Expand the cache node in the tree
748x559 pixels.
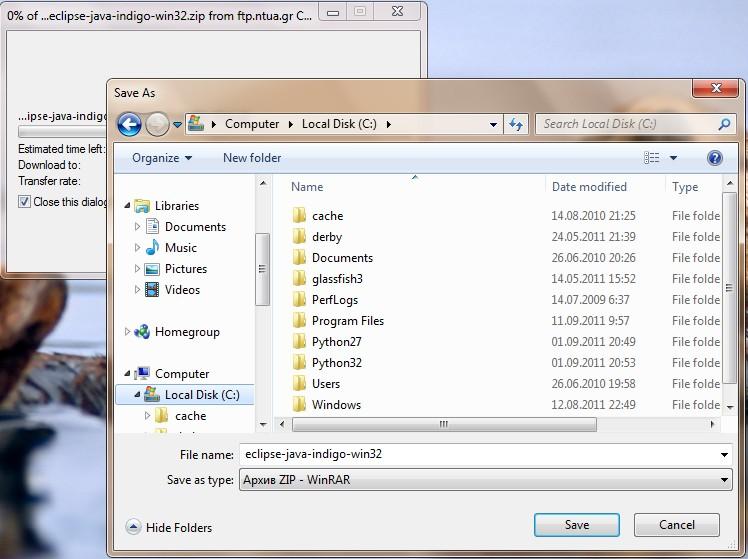(x=147, y=415)
